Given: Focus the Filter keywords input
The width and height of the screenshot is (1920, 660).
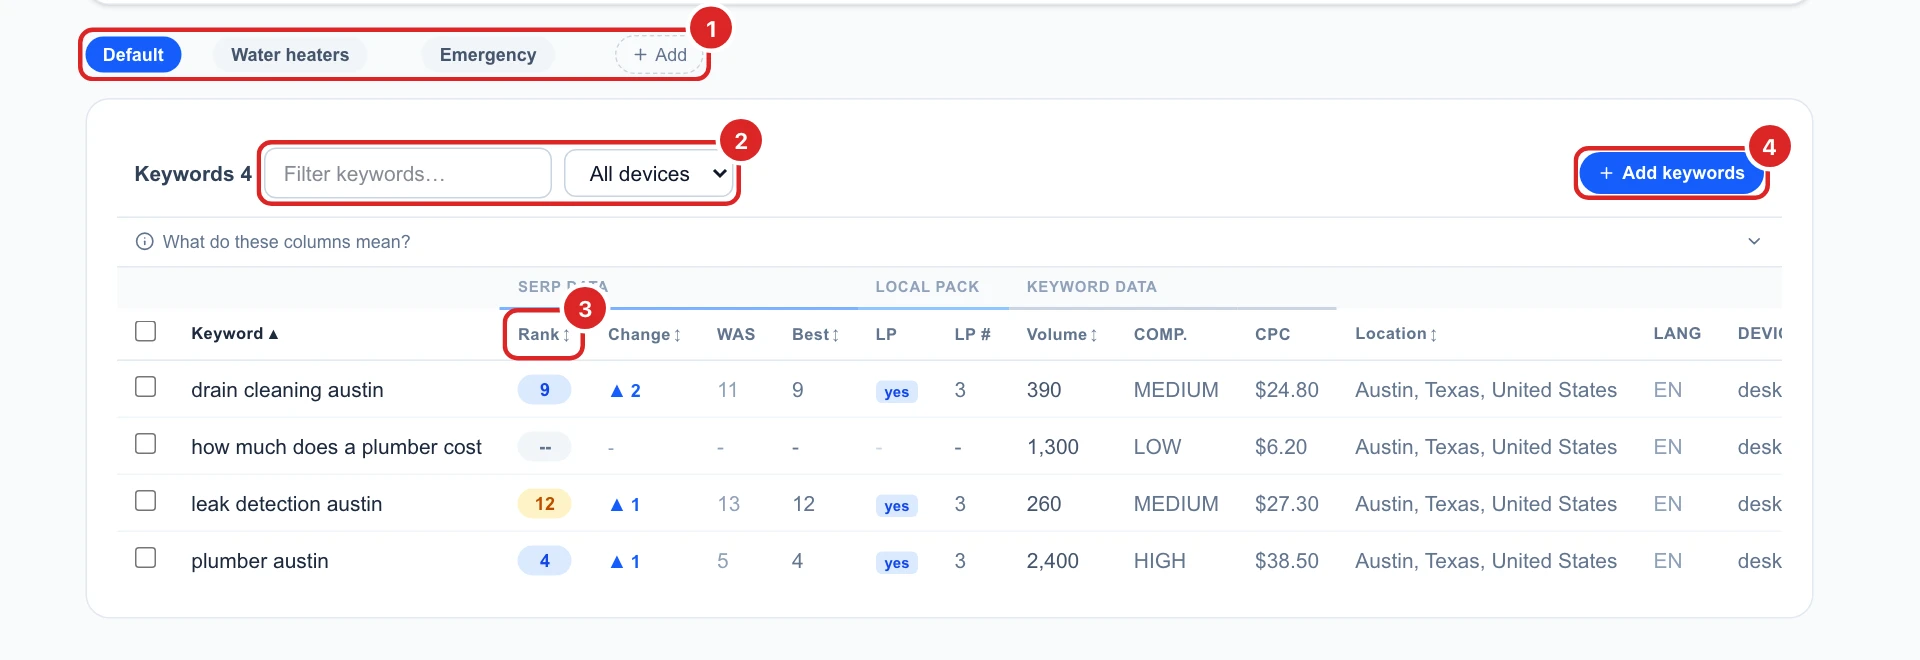Looking at the screenshot, I should pyautogui.click(x=408, y=174).
